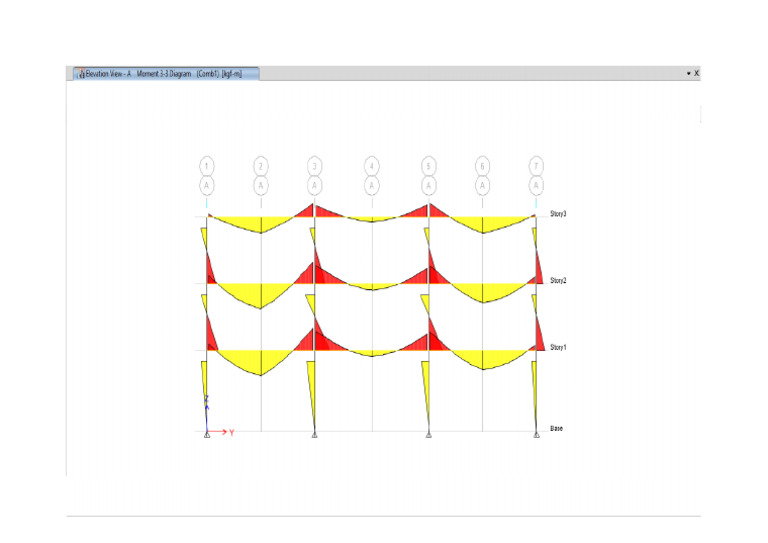The image size is (768, 543).
Task: Select the pinned support at grid 7 base
Action: pos(536,434)
